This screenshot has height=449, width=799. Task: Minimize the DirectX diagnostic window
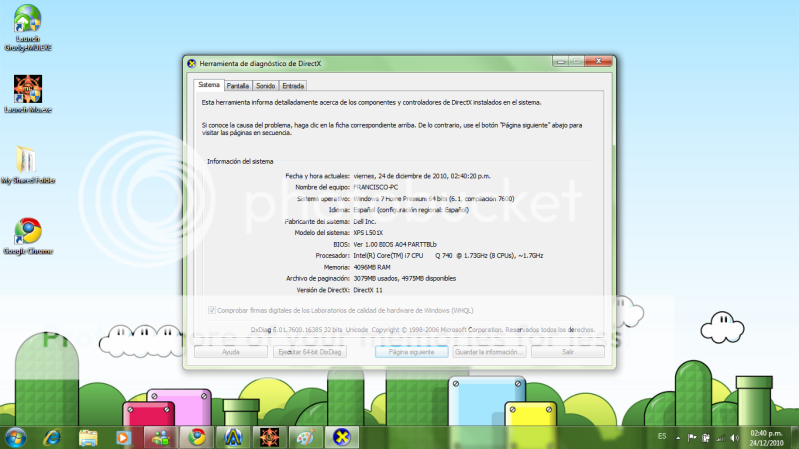(x=561, y=62)
